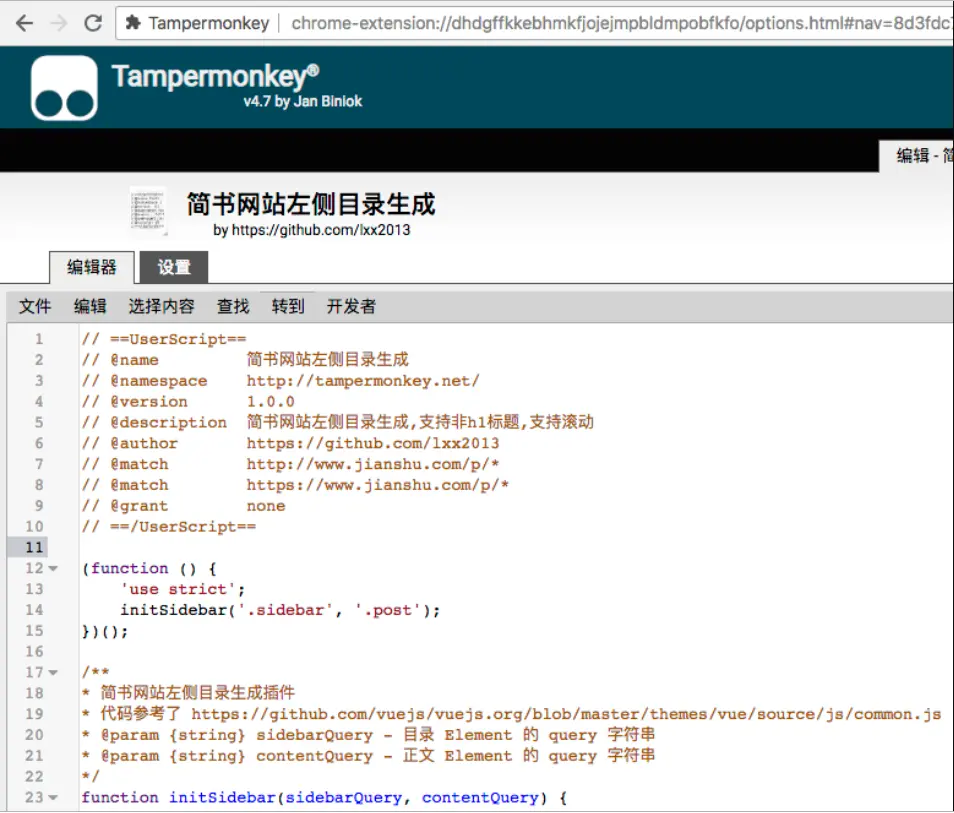Select the 编辑 tab at top right
The height and width of the screenshot is (813, 954).
click(917, 156)
